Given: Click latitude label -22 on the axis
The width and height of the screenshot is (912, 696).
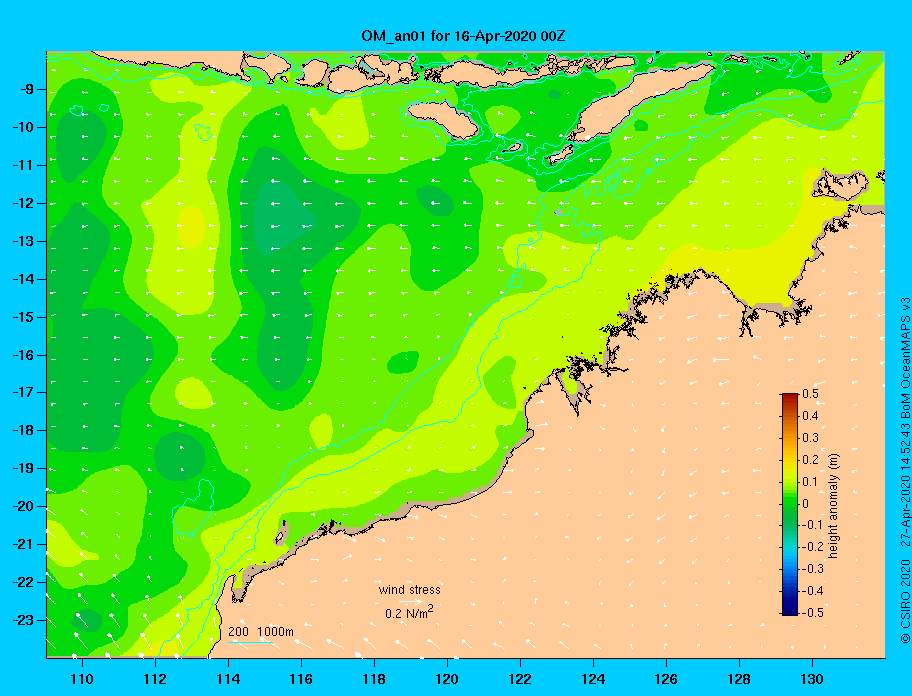Looking at the screenshot, I should tap(24, 582).
